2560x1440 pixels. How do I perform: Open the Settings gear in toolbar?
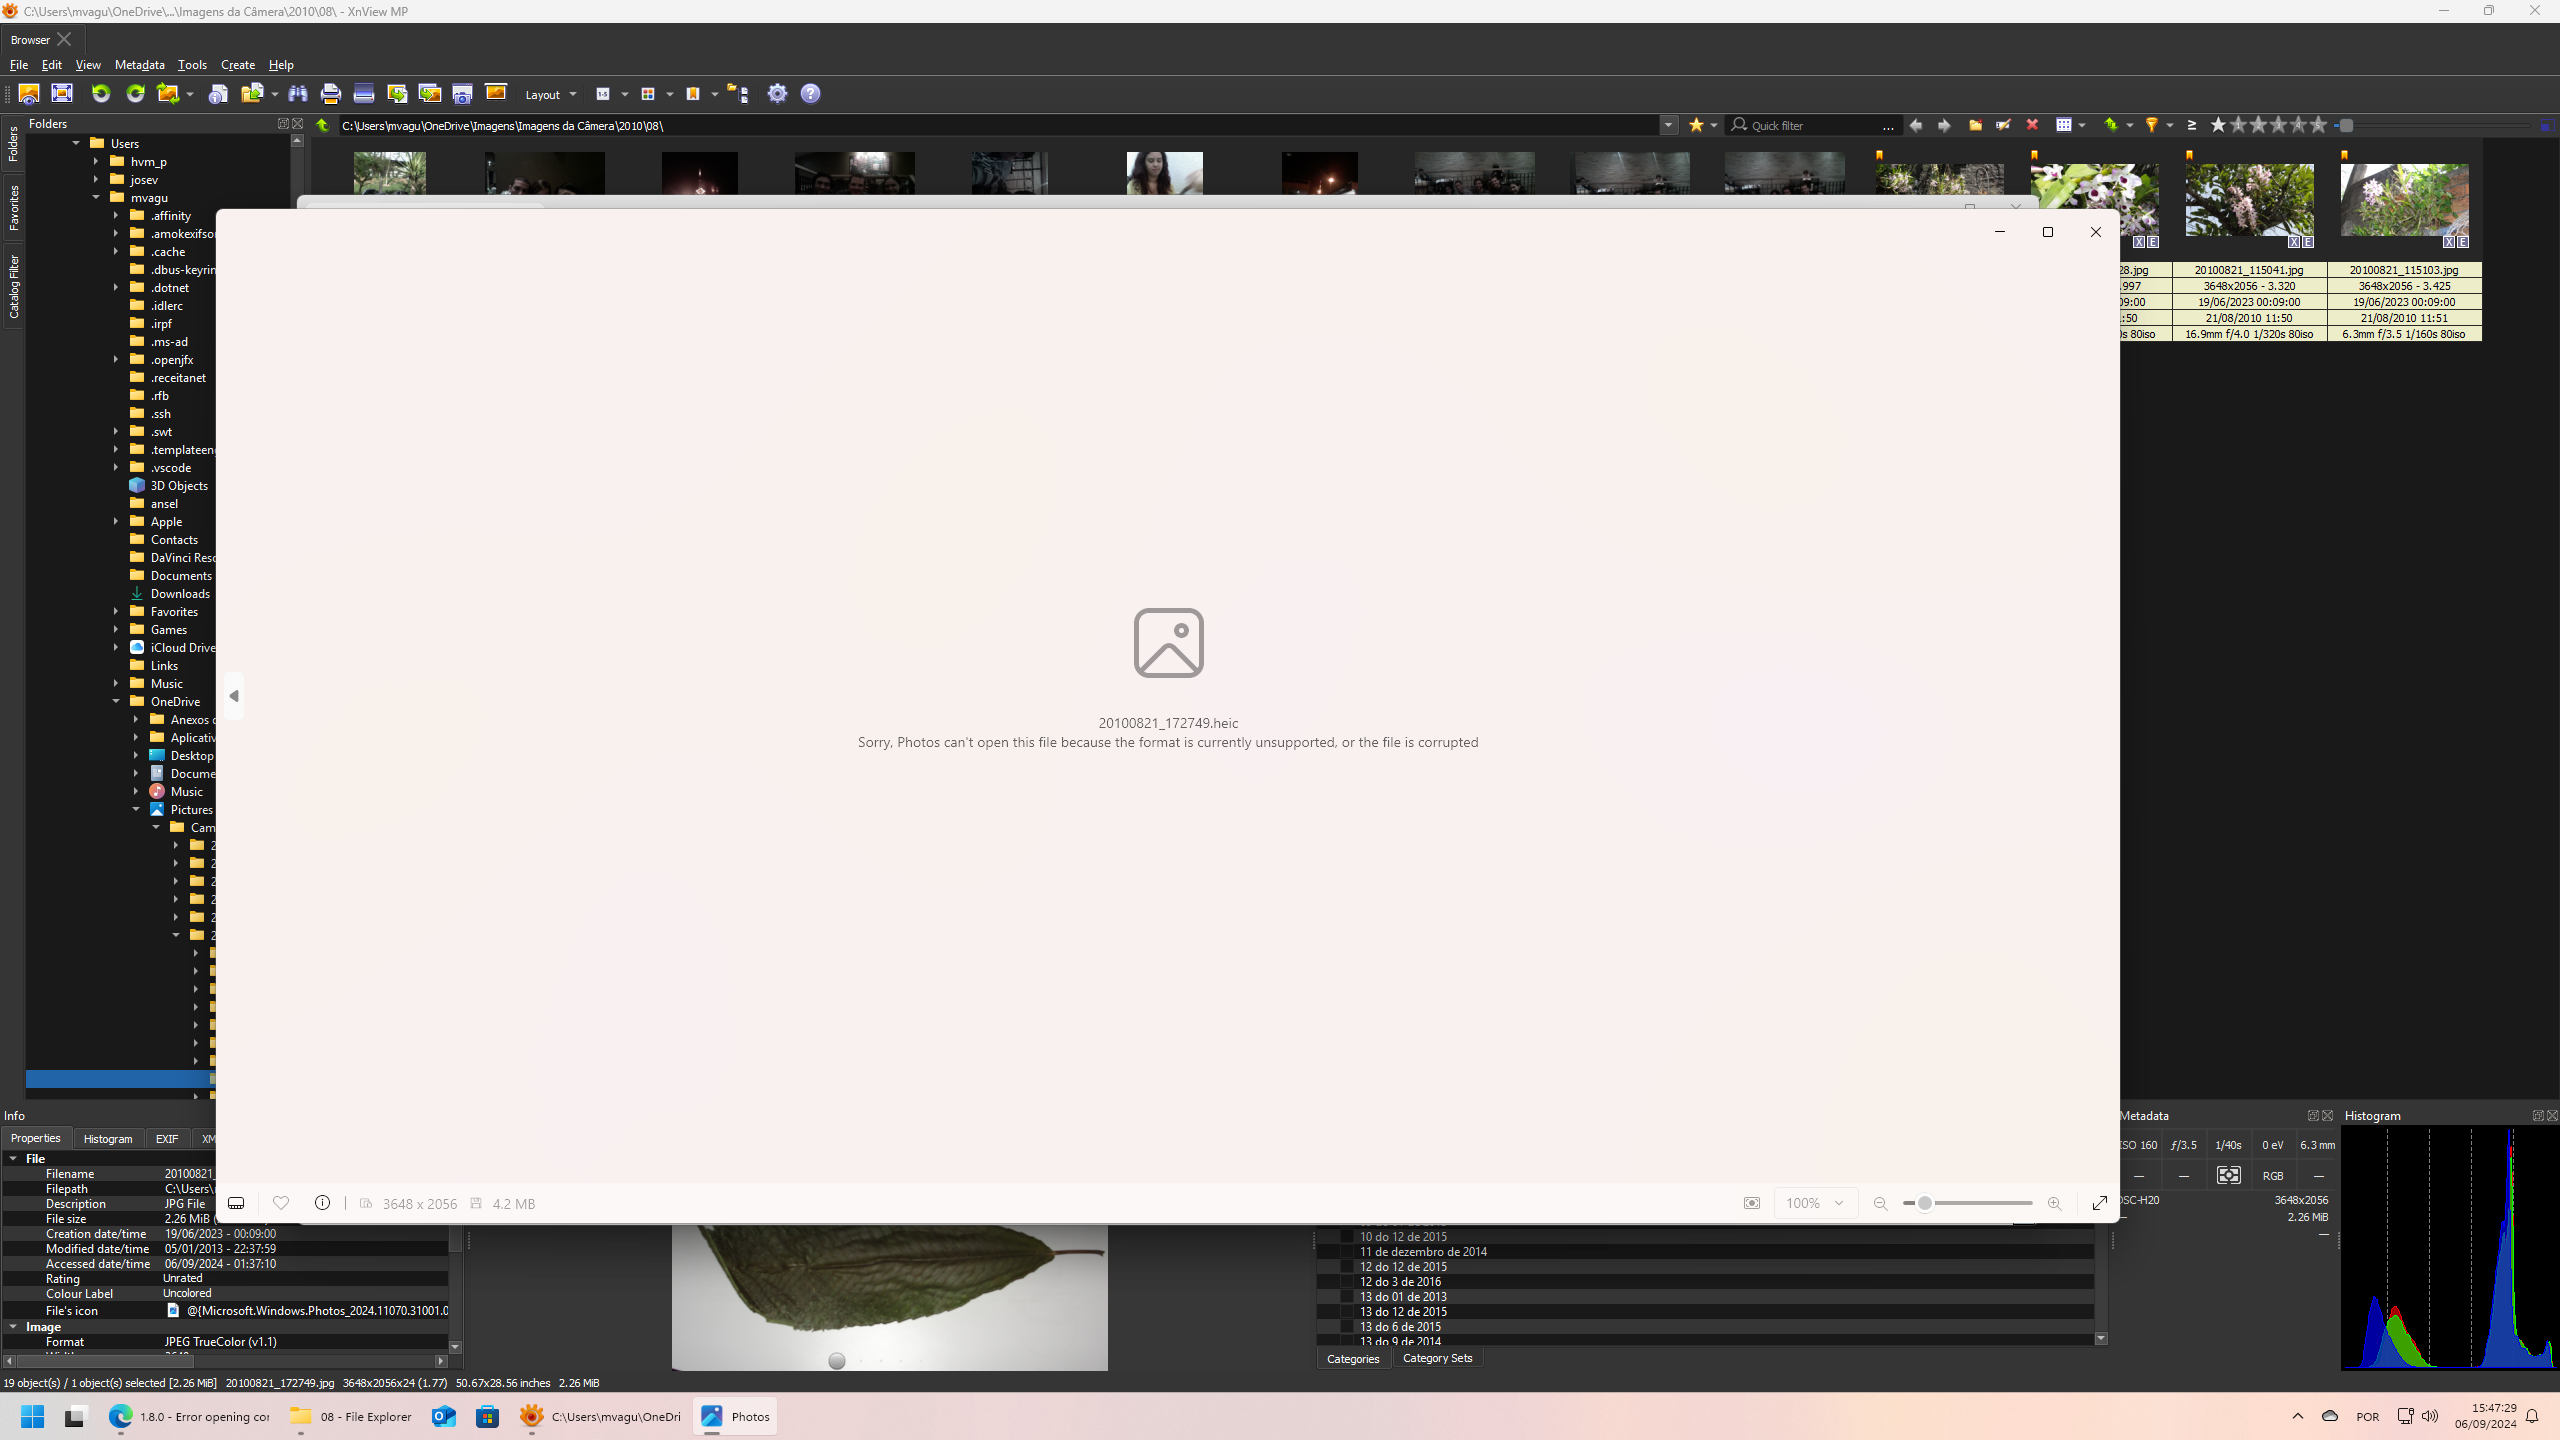point(777,94)
